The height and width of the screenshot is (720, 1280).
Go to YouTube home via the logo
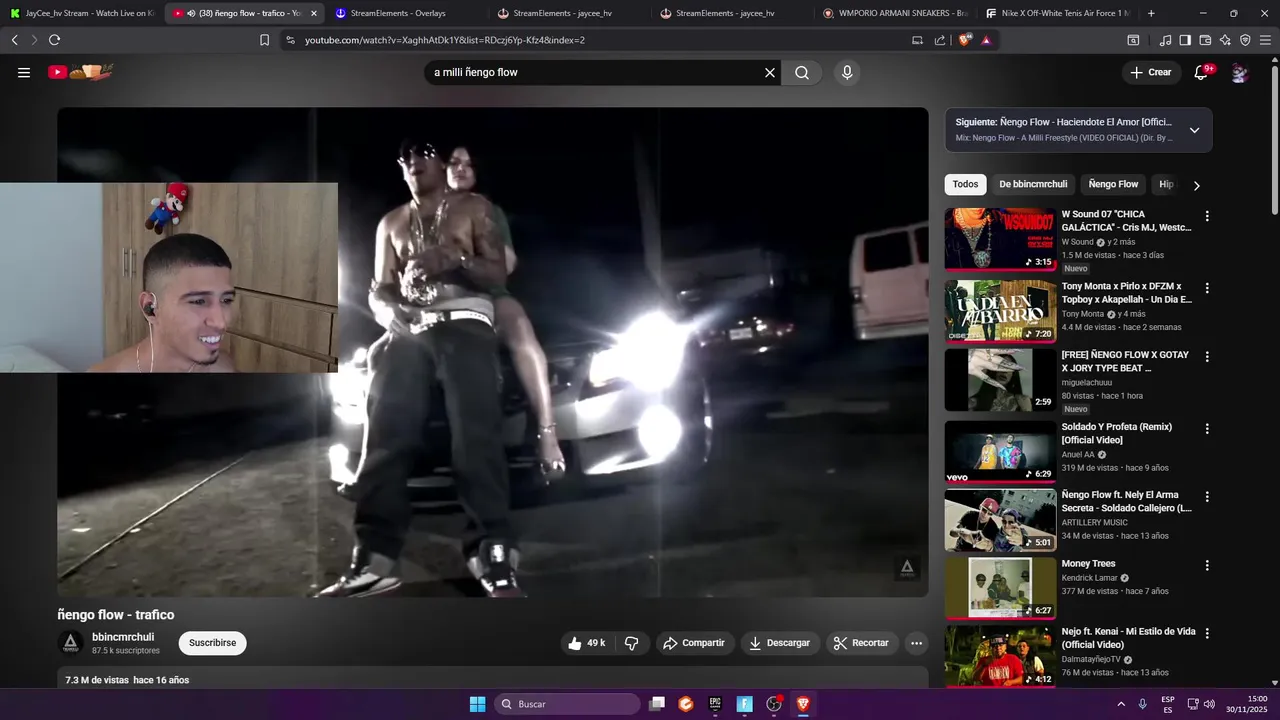pyautogui.click(x=81, y=72)
